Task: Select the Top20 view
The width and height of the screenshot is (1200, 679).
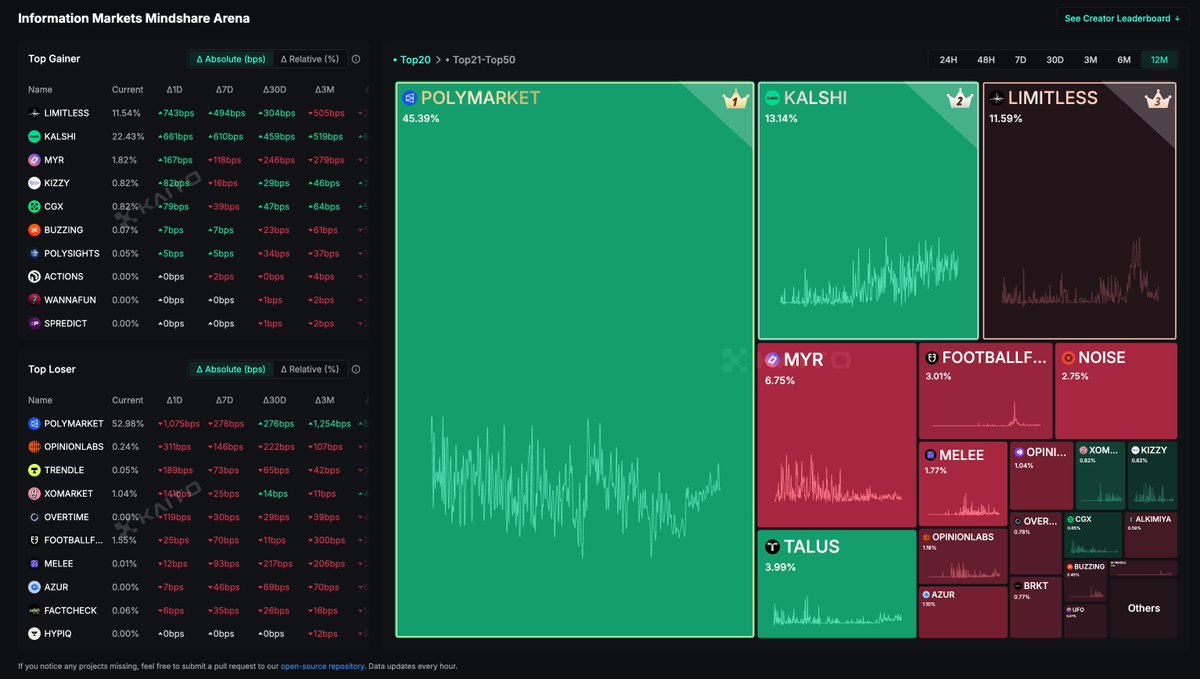Action: click(x=414, y=60)
